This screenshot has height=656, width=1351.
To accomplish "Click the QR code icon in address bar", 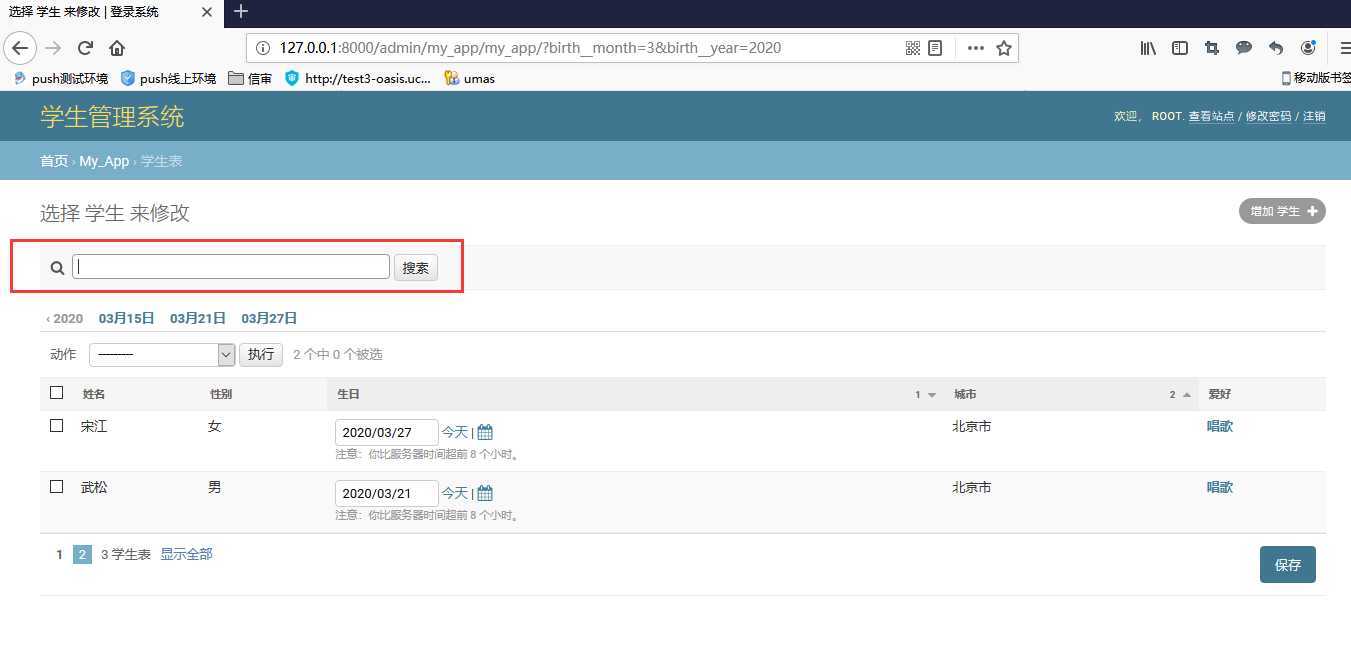I will tap(912, 48).
